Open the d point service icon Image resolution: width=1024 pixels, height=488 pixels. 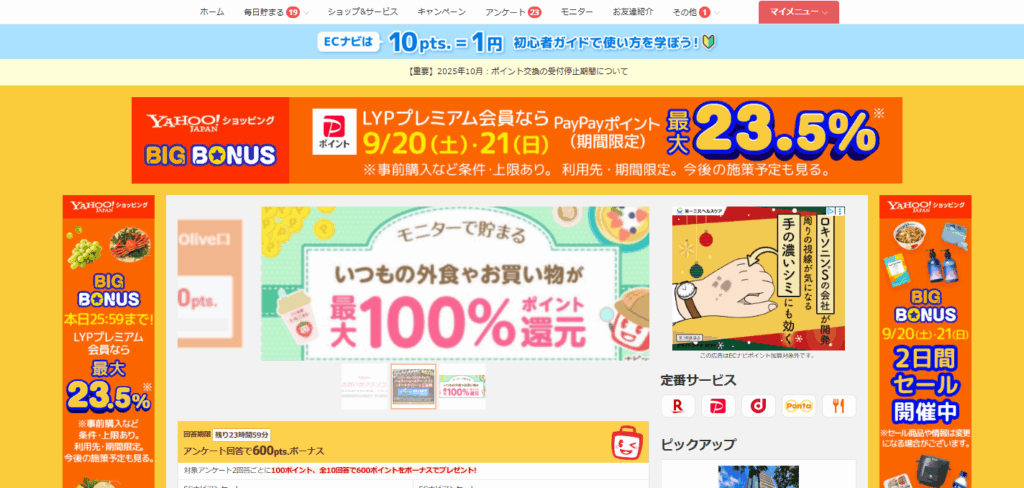click(x=758, y=406)
